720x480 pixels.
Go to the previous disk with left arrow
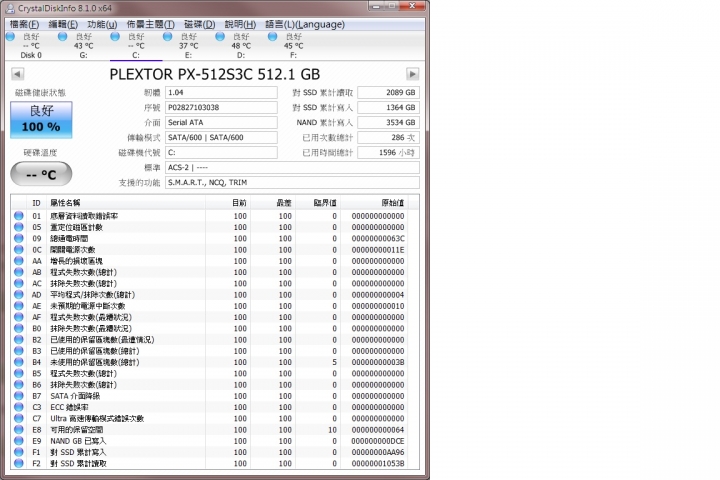(x=17, y=74)
